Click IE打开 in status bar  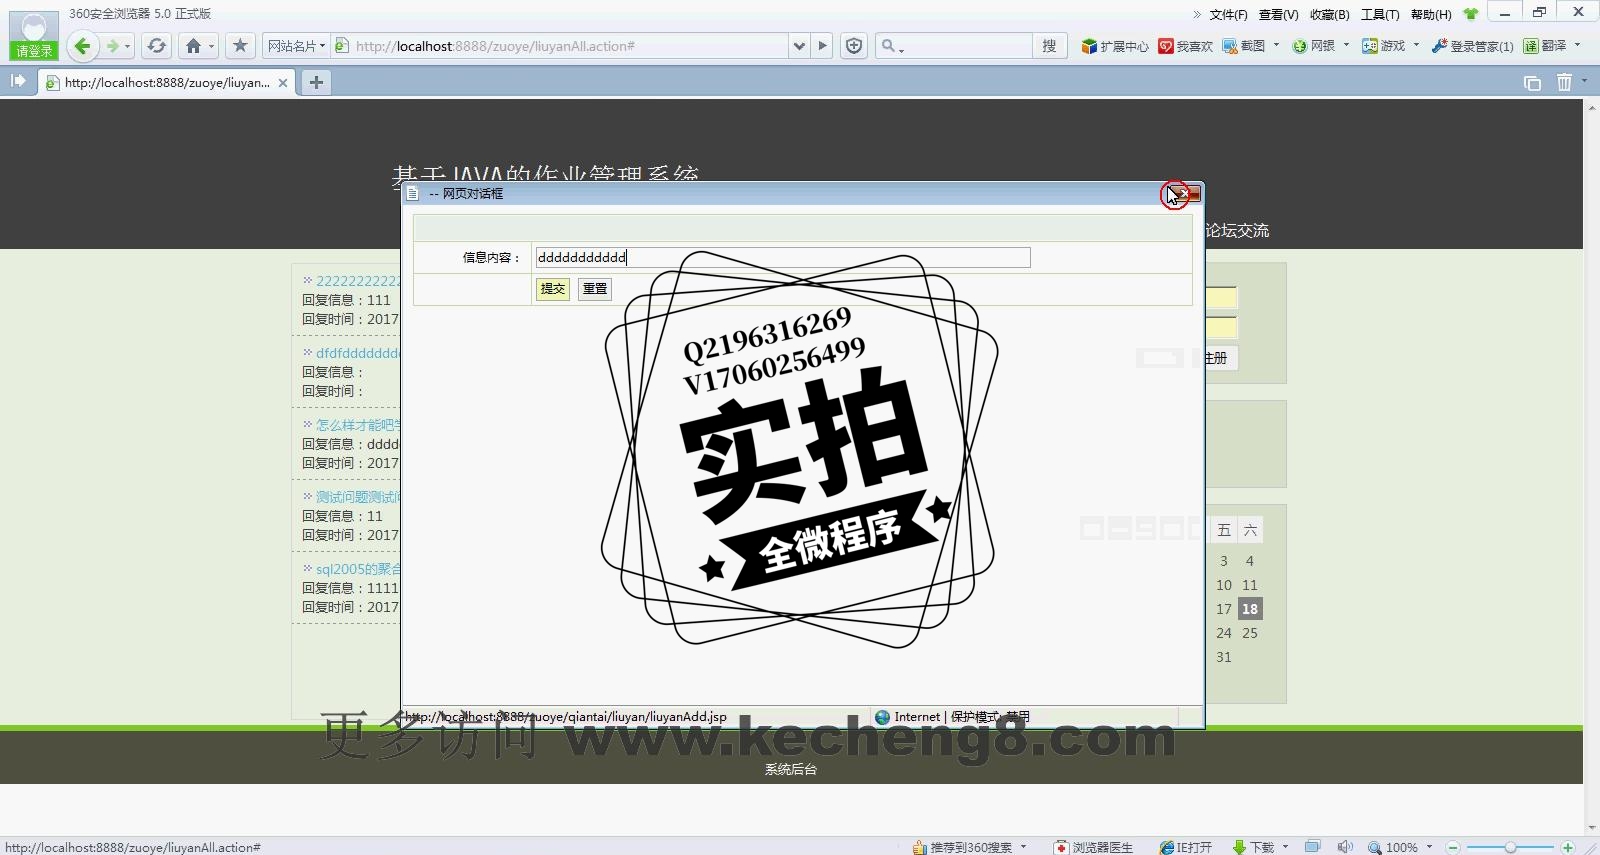click(x=1186, y=847)
